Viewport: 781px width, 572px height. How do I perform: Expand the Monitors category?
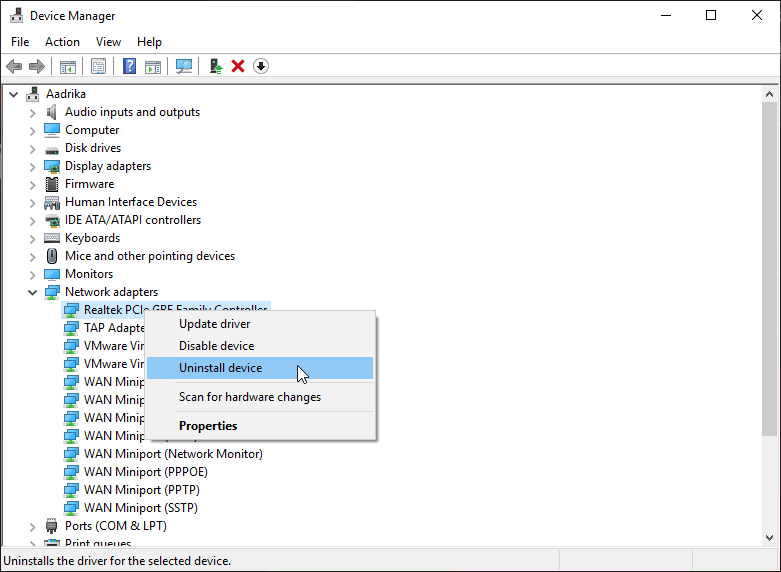33,275
